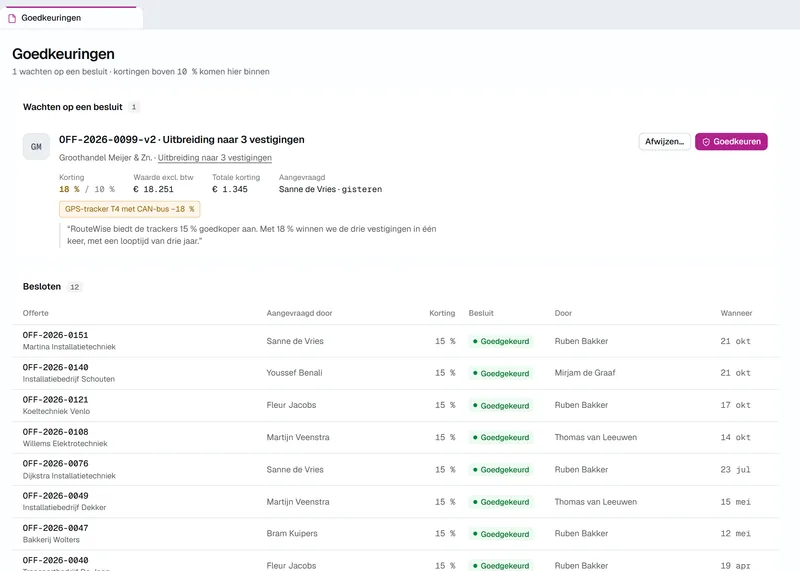The image size is (800, 571).
Task: Select heading OFF-2026-0099-v2 Uitbreiding naar 3 vestigingen
Action: pos(182,139)
